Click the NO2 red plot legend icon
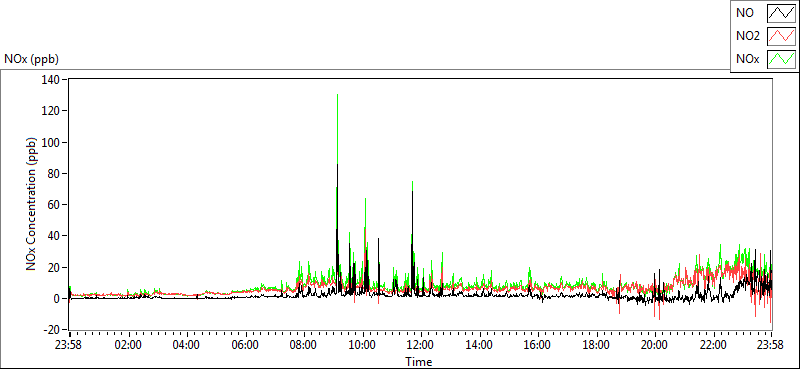 coord(781,36)
